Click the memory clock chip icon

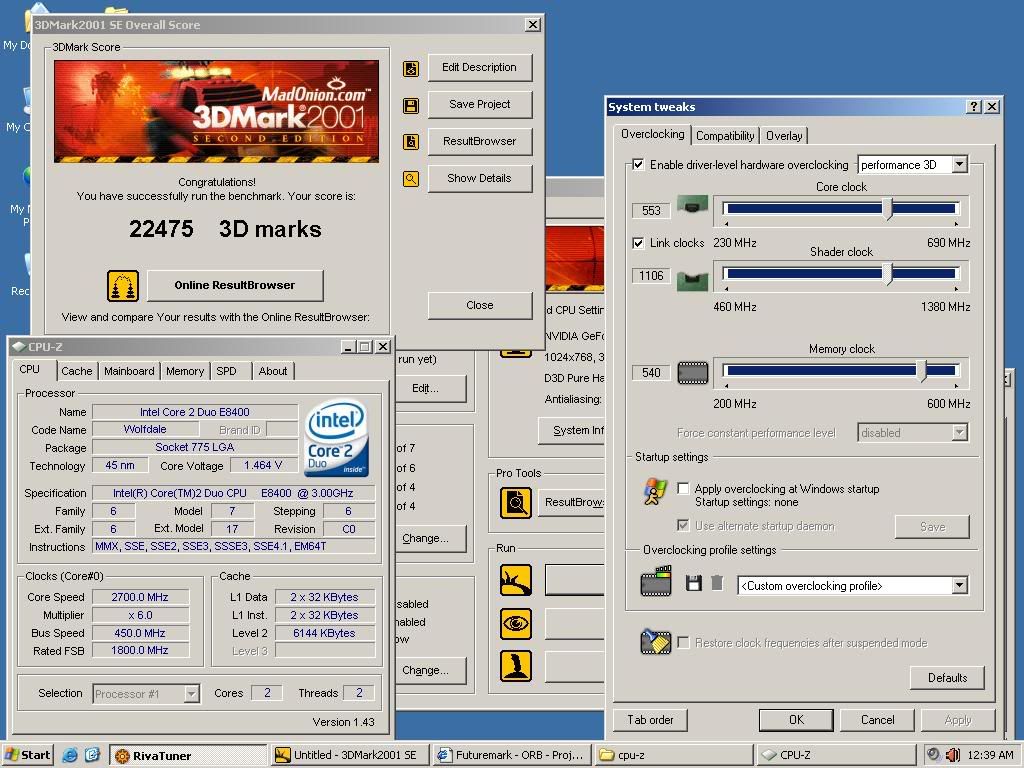[692, 373]
